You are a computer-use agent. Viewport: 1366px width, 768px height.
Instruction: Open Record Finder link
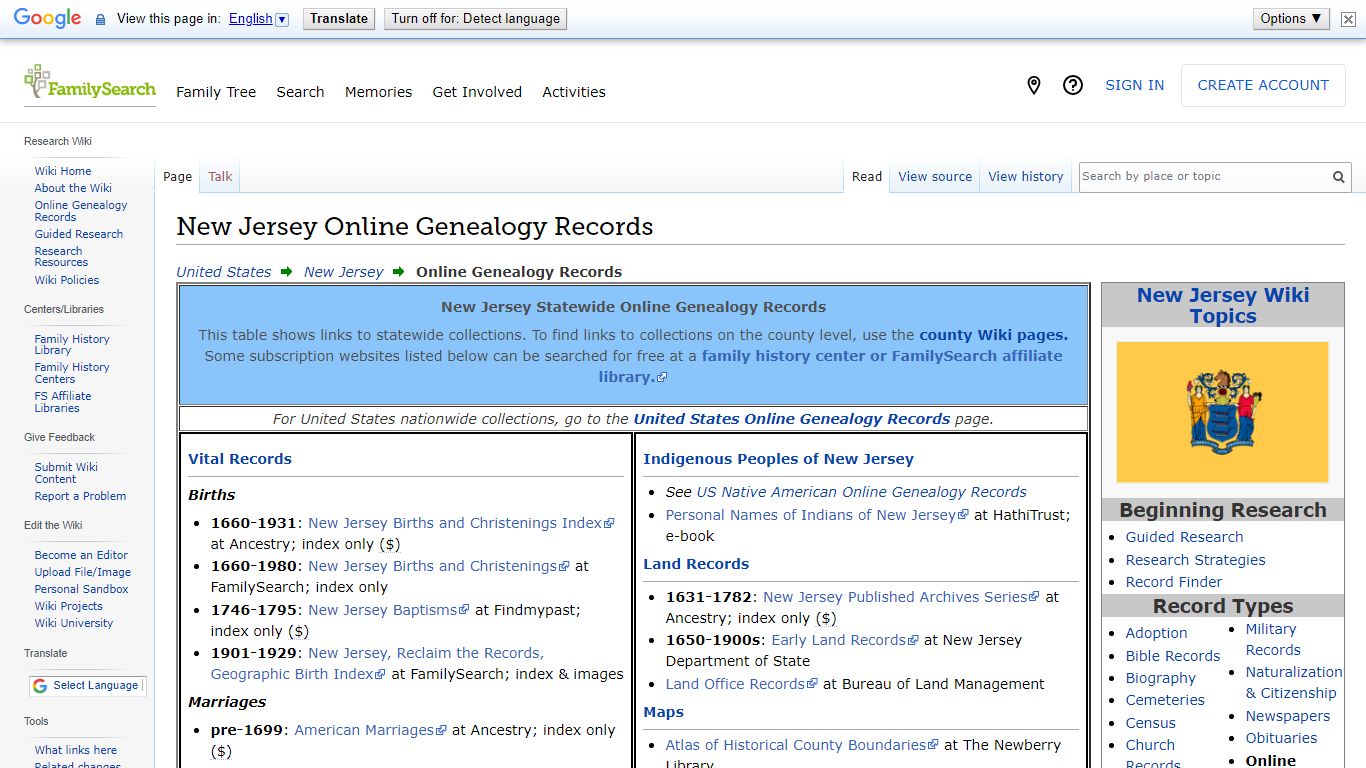[x=1174, y=582]
